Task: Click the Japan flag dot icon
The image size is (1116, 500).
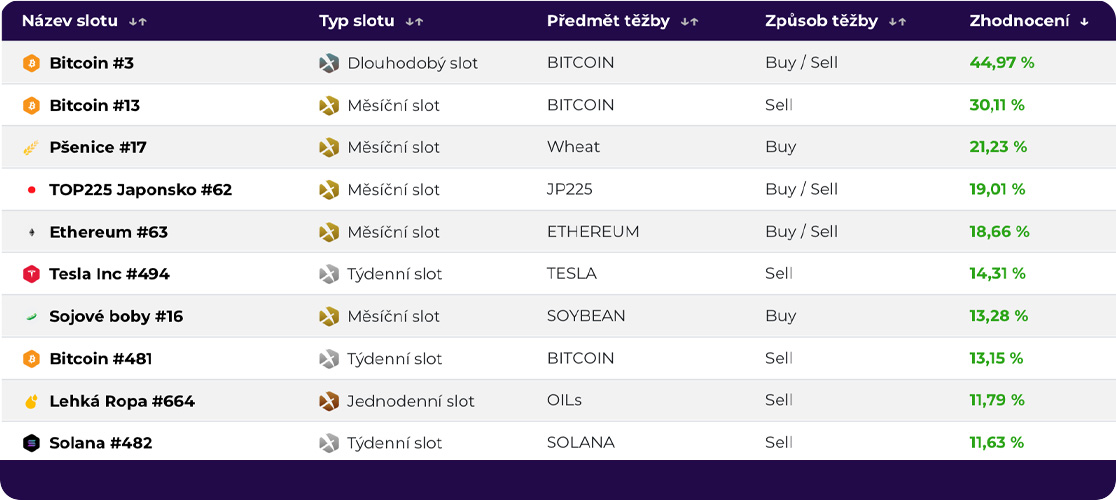Action: (31, 190)
